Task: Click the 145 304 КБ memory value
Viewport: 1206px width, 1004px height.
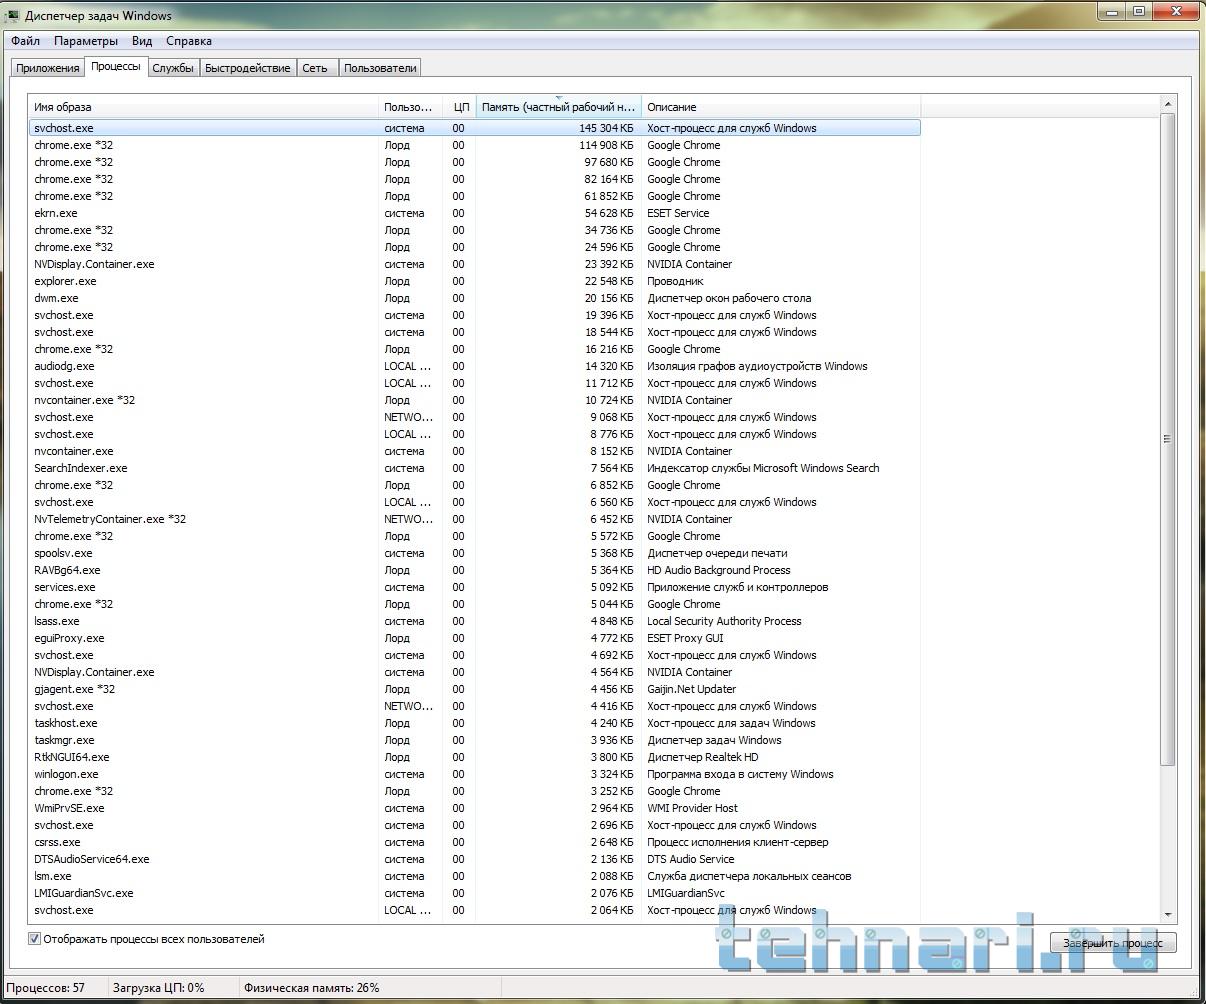Action: click(606, 128)
